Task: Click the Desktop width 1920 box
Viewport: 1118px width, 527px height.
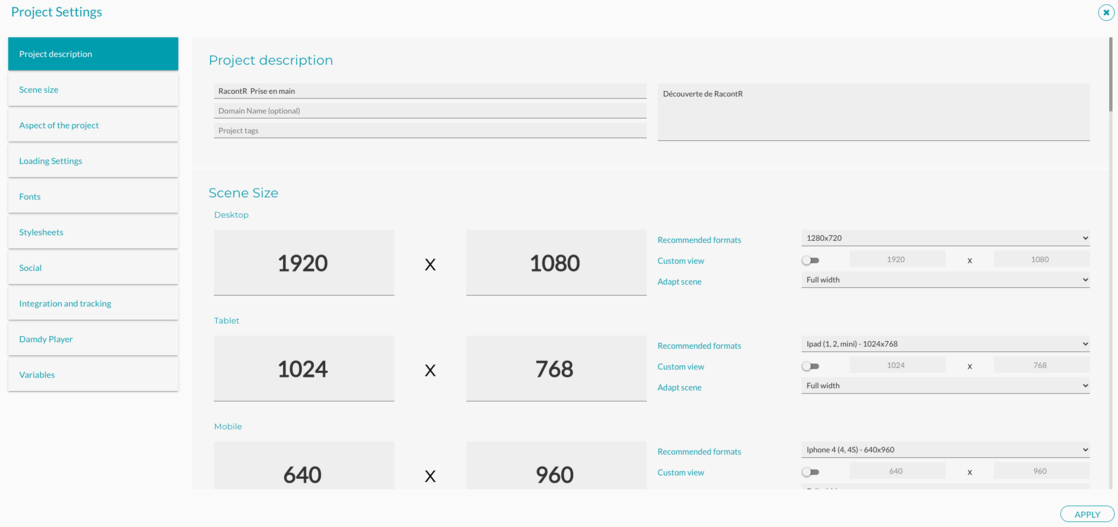Action: (303, 263)
